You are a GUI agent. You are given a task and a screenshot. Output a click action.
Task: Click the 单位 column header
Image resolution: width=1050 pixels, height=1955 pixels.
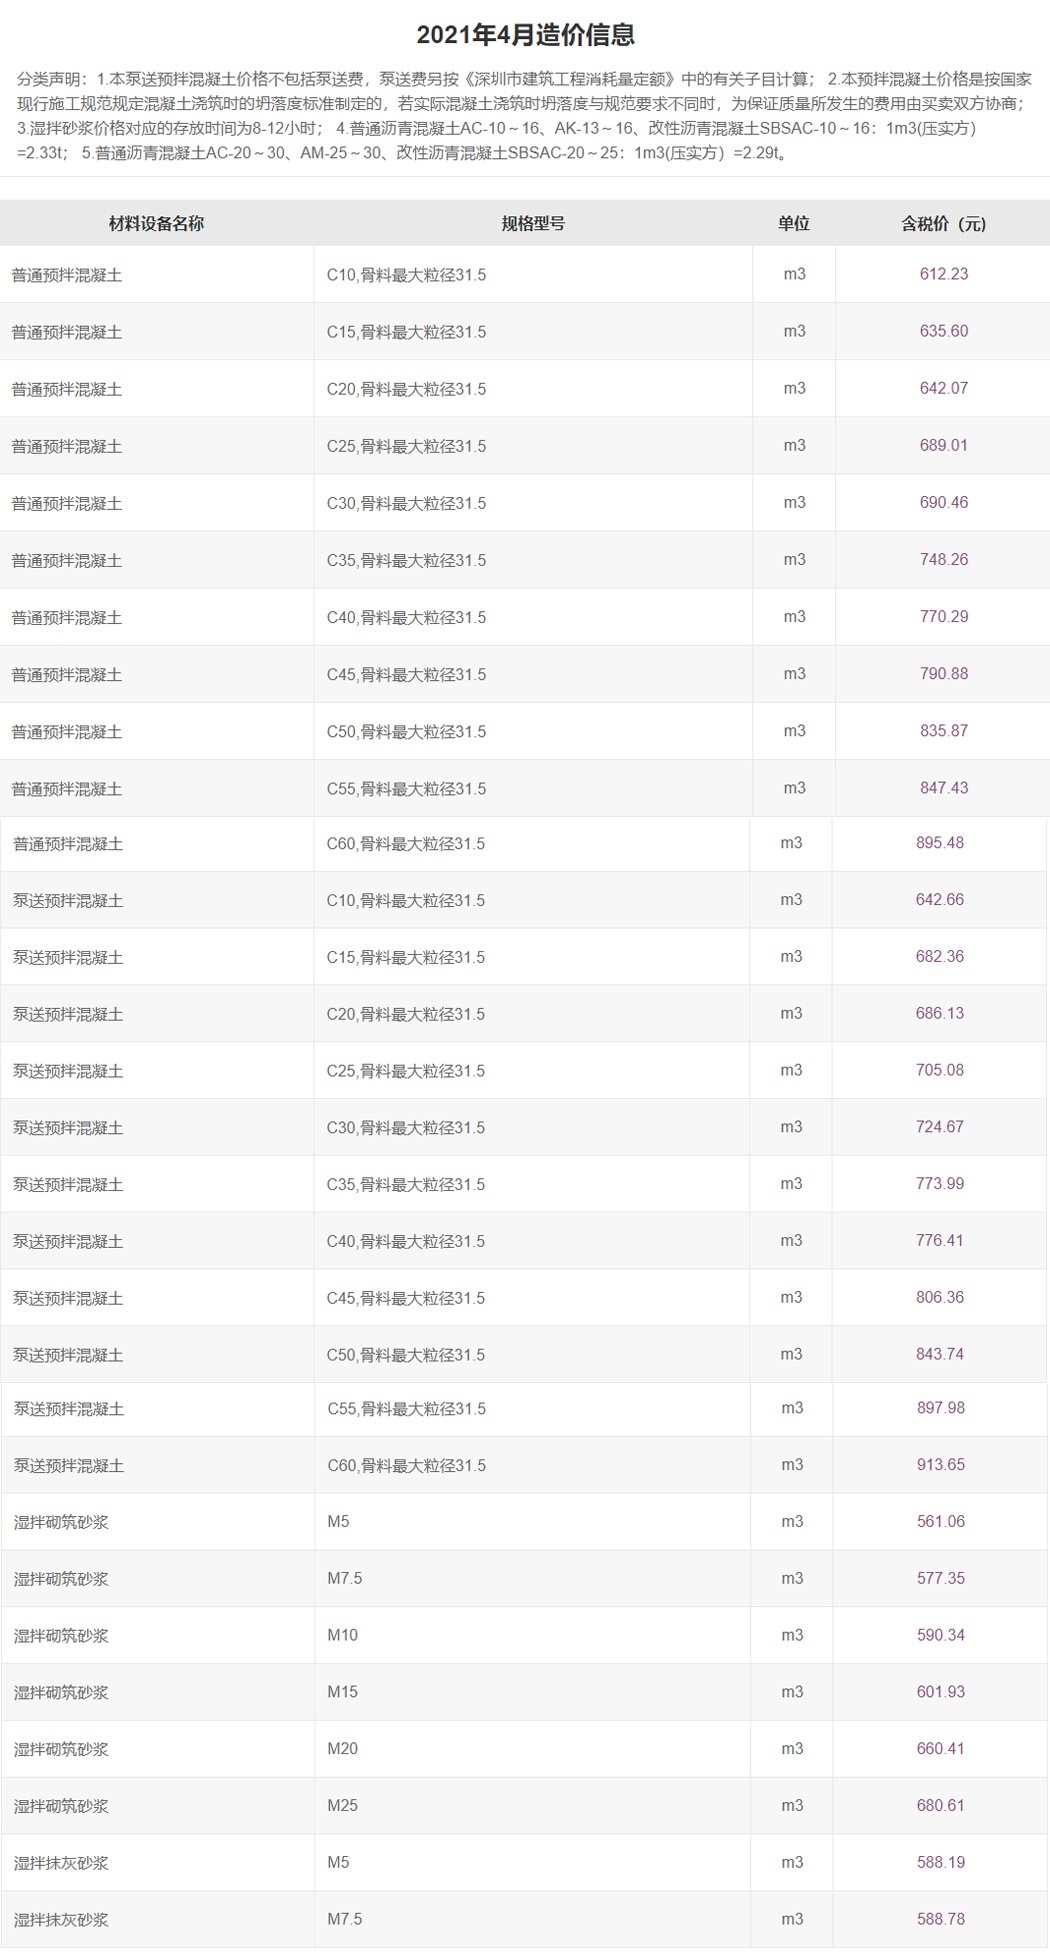coord(793,224)
